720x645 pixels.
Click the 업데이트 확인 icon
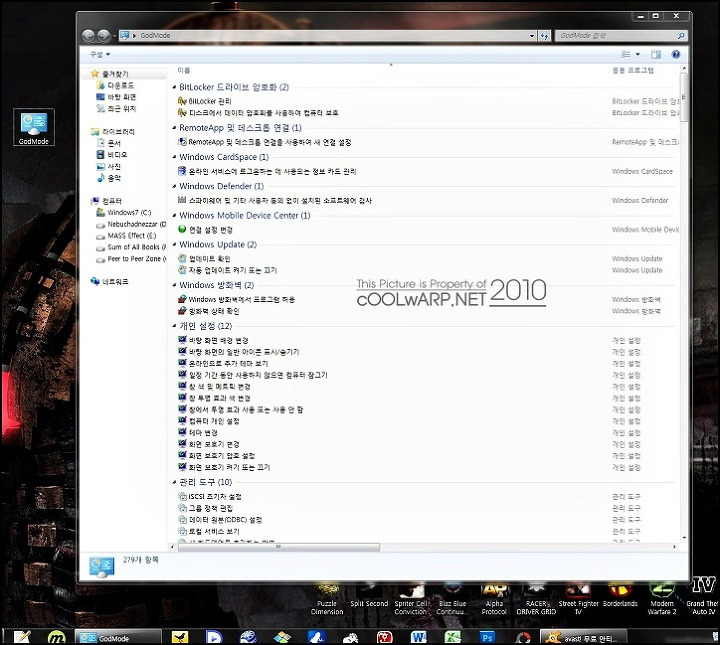pyautogui.click(x=182, y=258)
